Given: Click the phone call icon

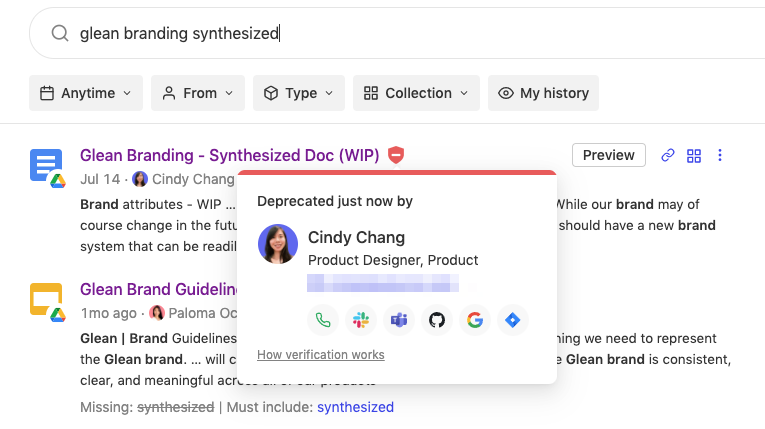Looking at the screenshot, I should (x=323, y=320).
